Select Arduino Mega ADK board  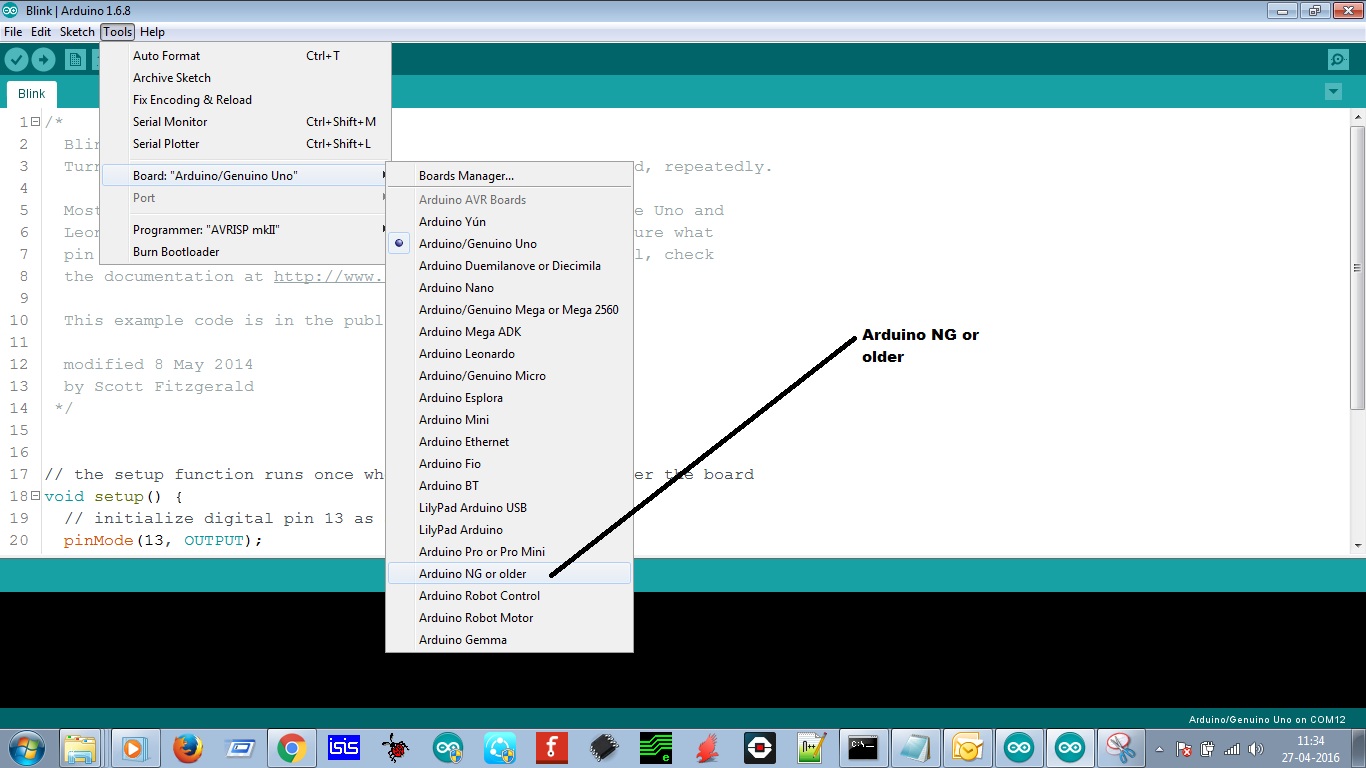(510, 332)
